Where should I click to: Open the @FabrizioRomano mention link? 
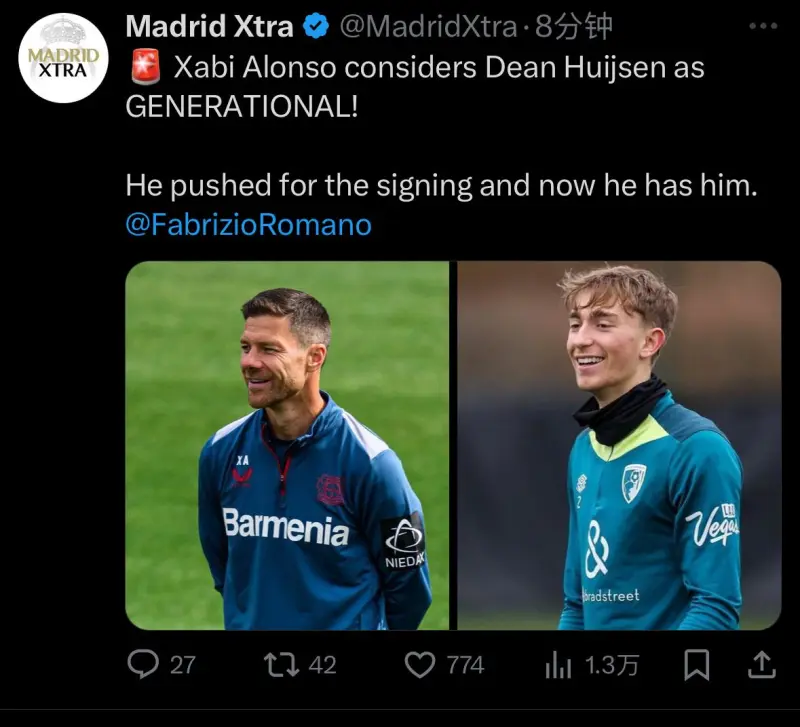click(248, 224)
